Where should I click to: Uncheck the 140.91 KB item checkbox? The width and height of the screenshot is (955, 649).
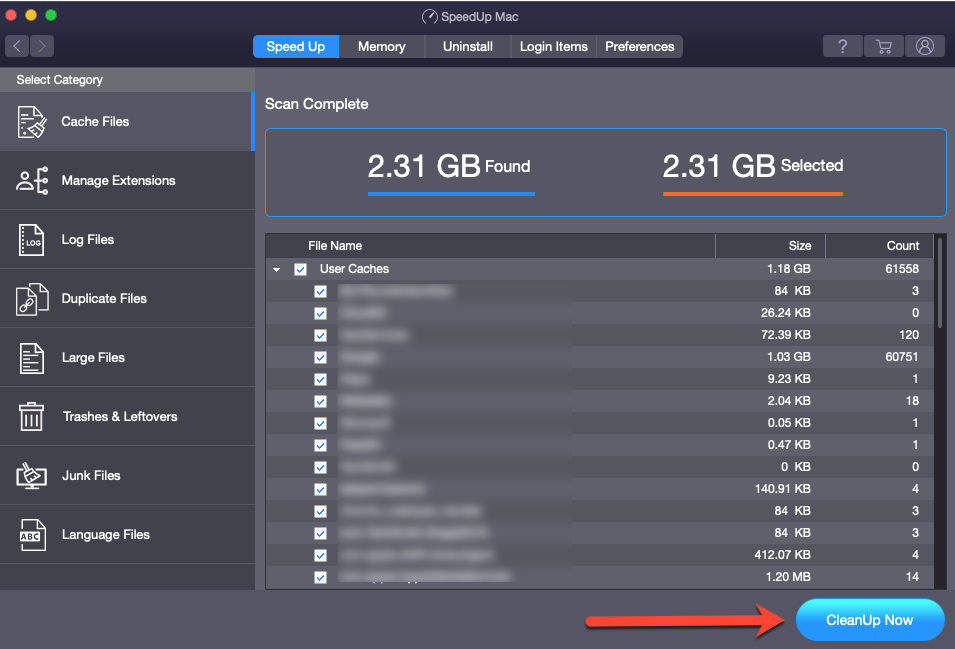(320, 489)
